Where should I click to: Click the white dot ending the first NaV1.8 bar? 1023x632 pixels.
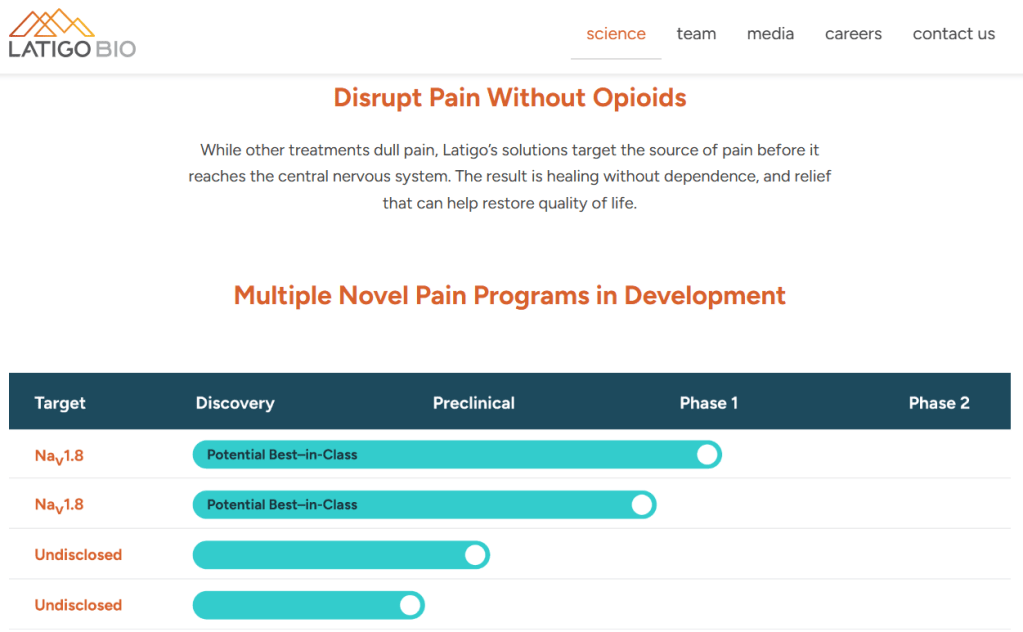[707, 455]
